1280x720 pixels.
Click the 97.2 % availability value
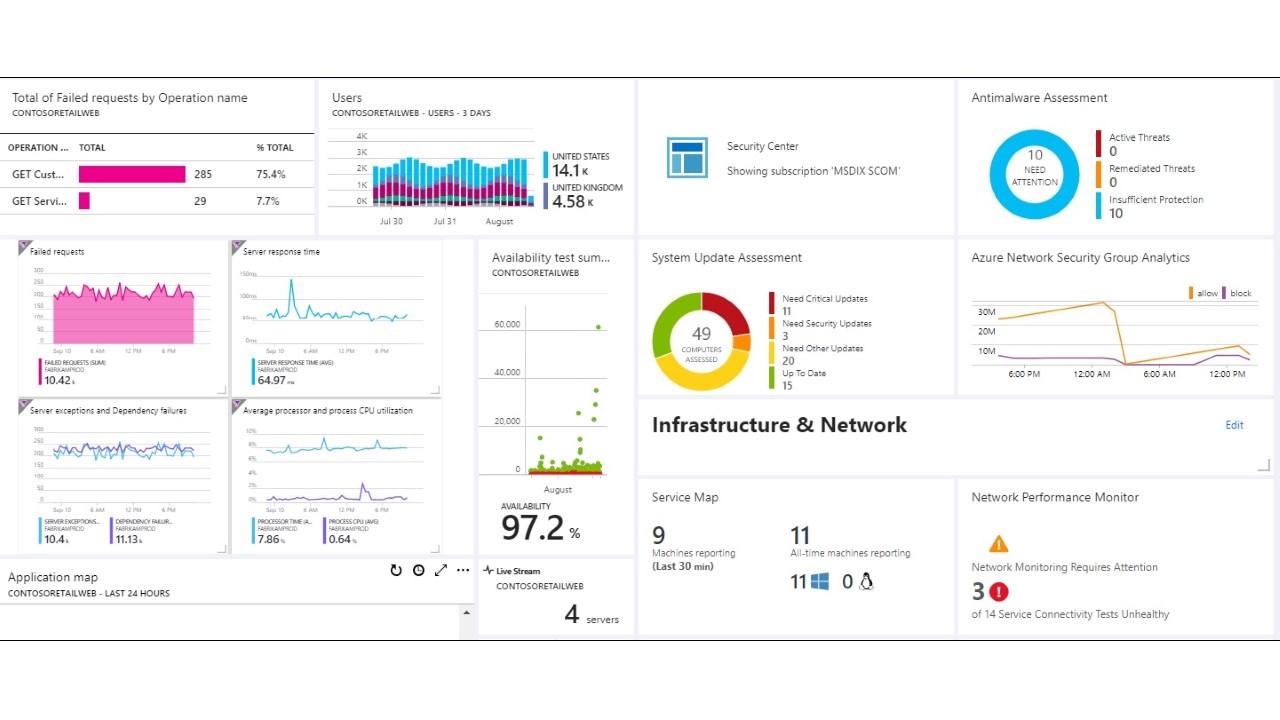click(541, 528)
